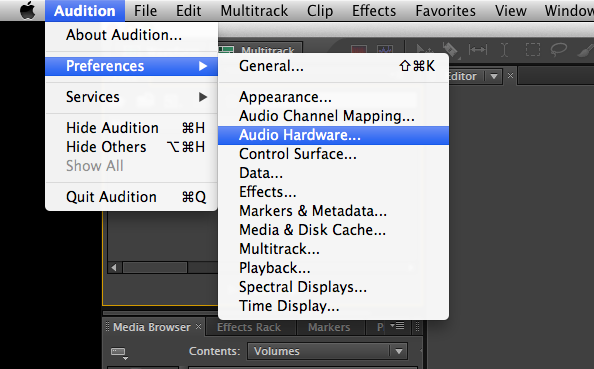Screen dimensions: 594x369
Task: Open the Apple menu
Action: coord(28,10)
